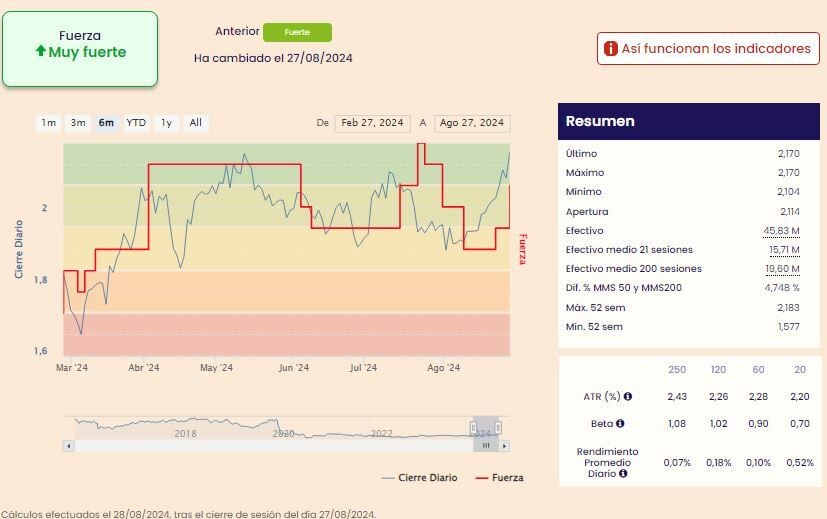Click the navigator right range handle
The height and width of the screenshot is (519, 827).
click(x=498, y=427)
